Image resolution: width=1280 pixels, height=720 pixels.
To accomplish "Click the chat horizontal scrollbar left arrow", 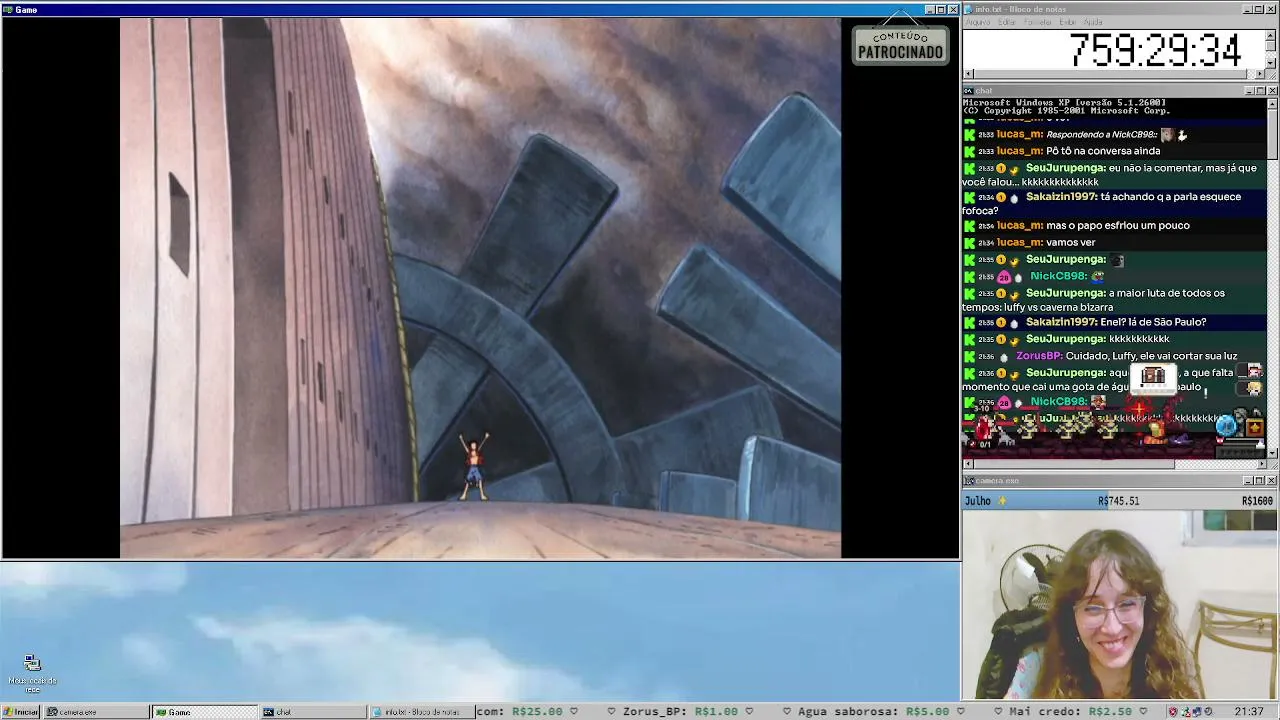I will tap(967, 463).
